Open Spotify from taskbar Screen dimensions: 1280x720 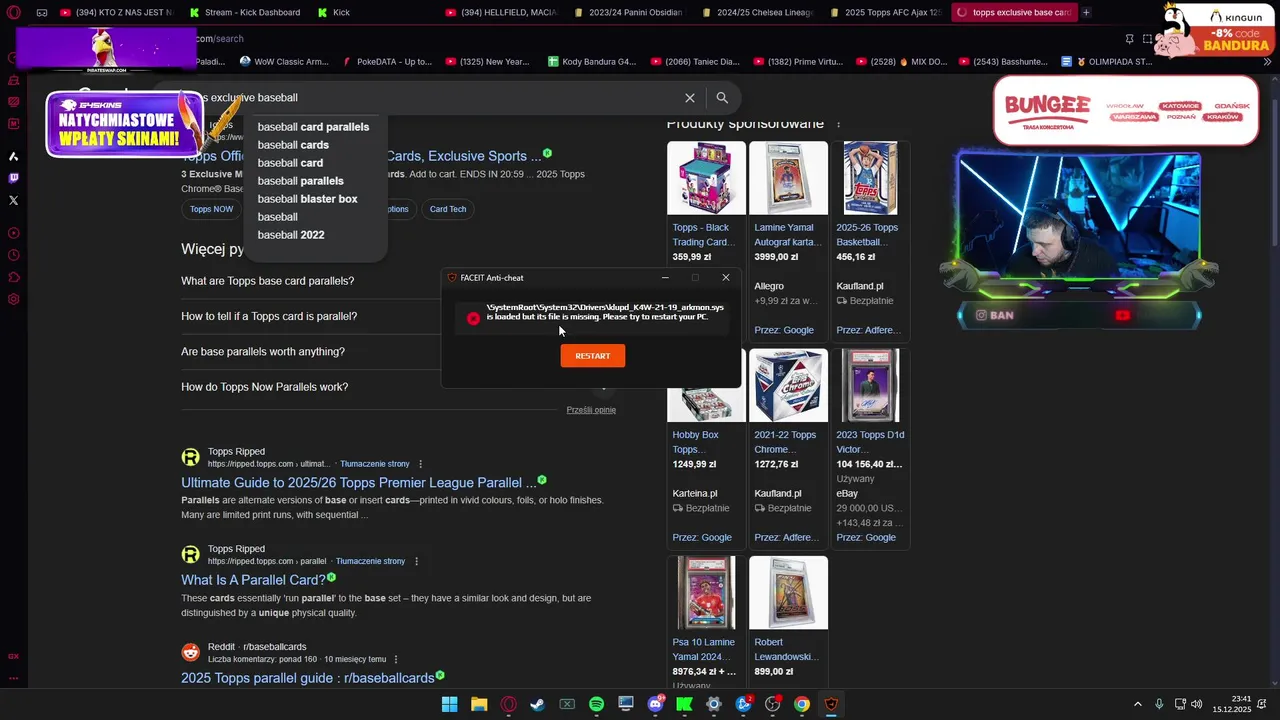(x=596, y=704)
